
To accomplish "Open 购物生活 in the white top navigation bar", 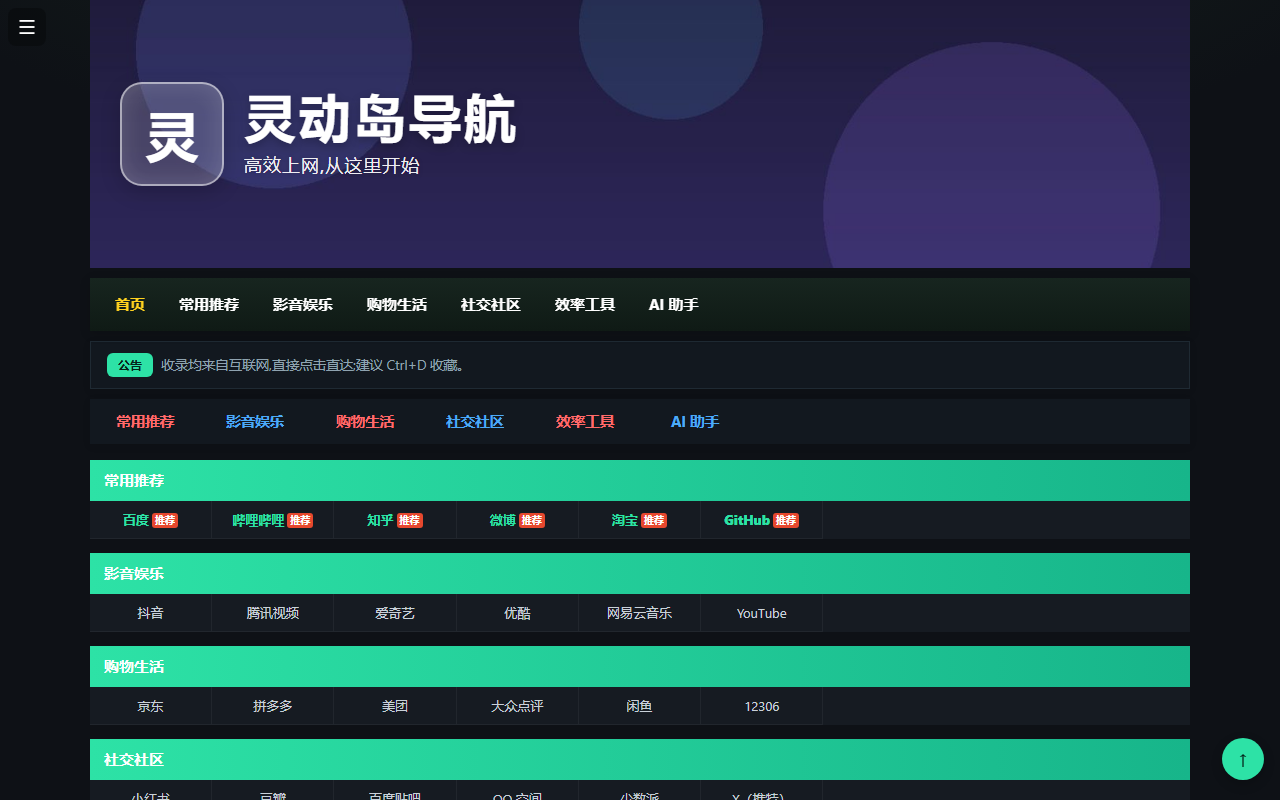I will (397, 305).
